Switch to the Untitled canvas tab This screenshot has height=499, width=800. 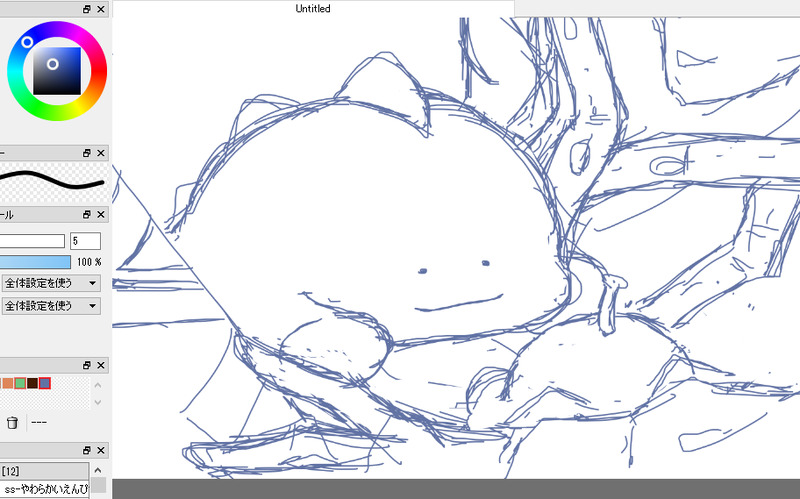(x=313, y=9)
